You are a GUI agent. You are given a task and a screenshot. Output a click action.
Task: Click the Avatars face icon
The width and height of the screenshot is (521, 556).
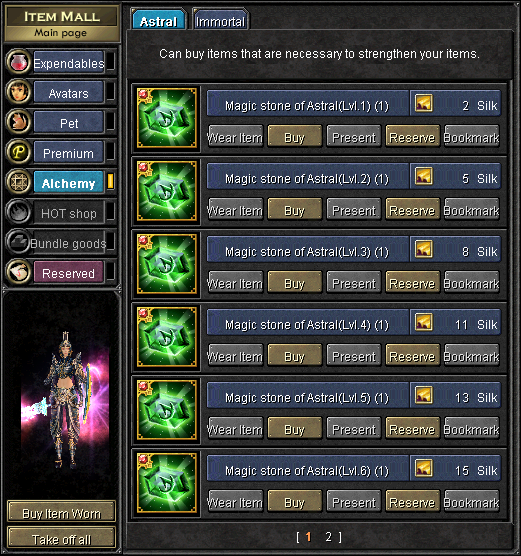[x=18, y=92]
